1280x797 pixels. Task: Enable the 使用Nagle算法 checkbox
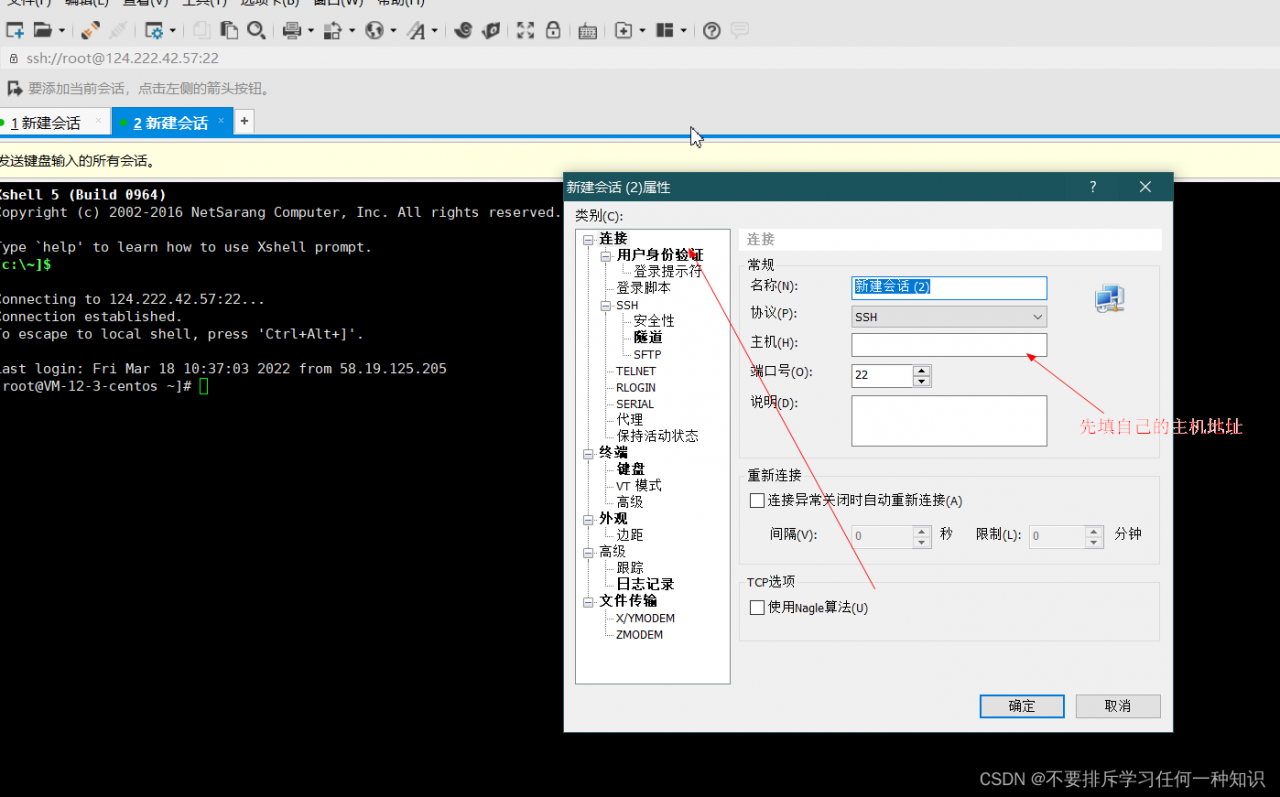click(757, 607)
